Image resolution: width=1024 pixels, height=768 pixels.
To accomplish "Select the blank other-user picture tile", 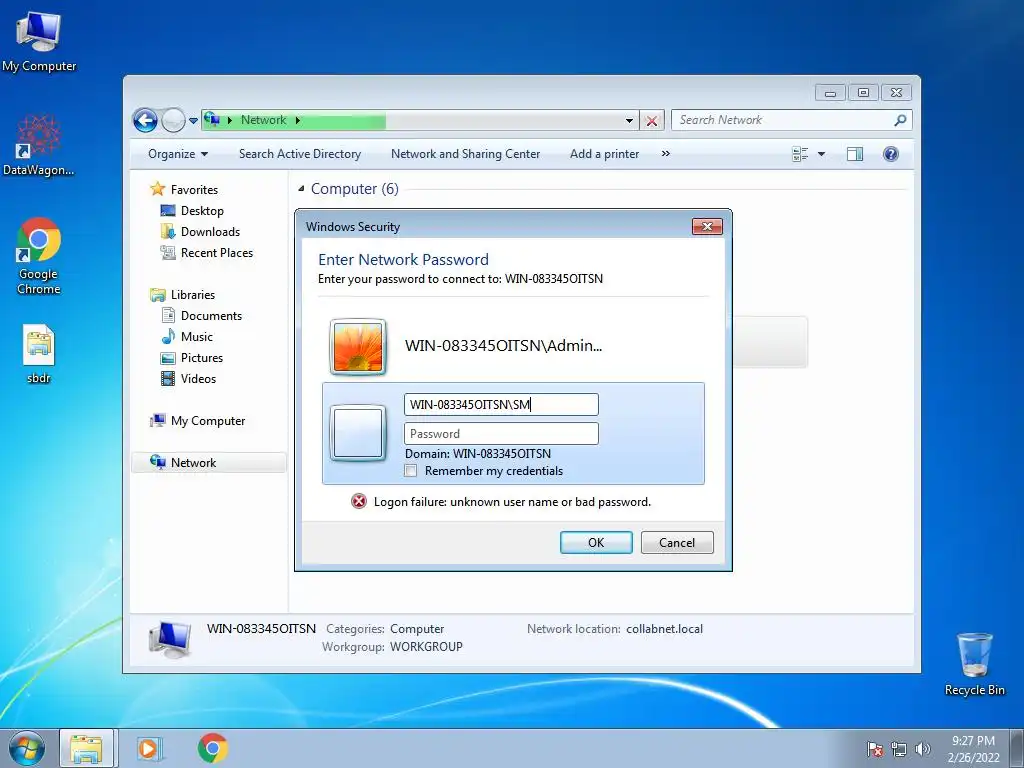I will 358,433.
